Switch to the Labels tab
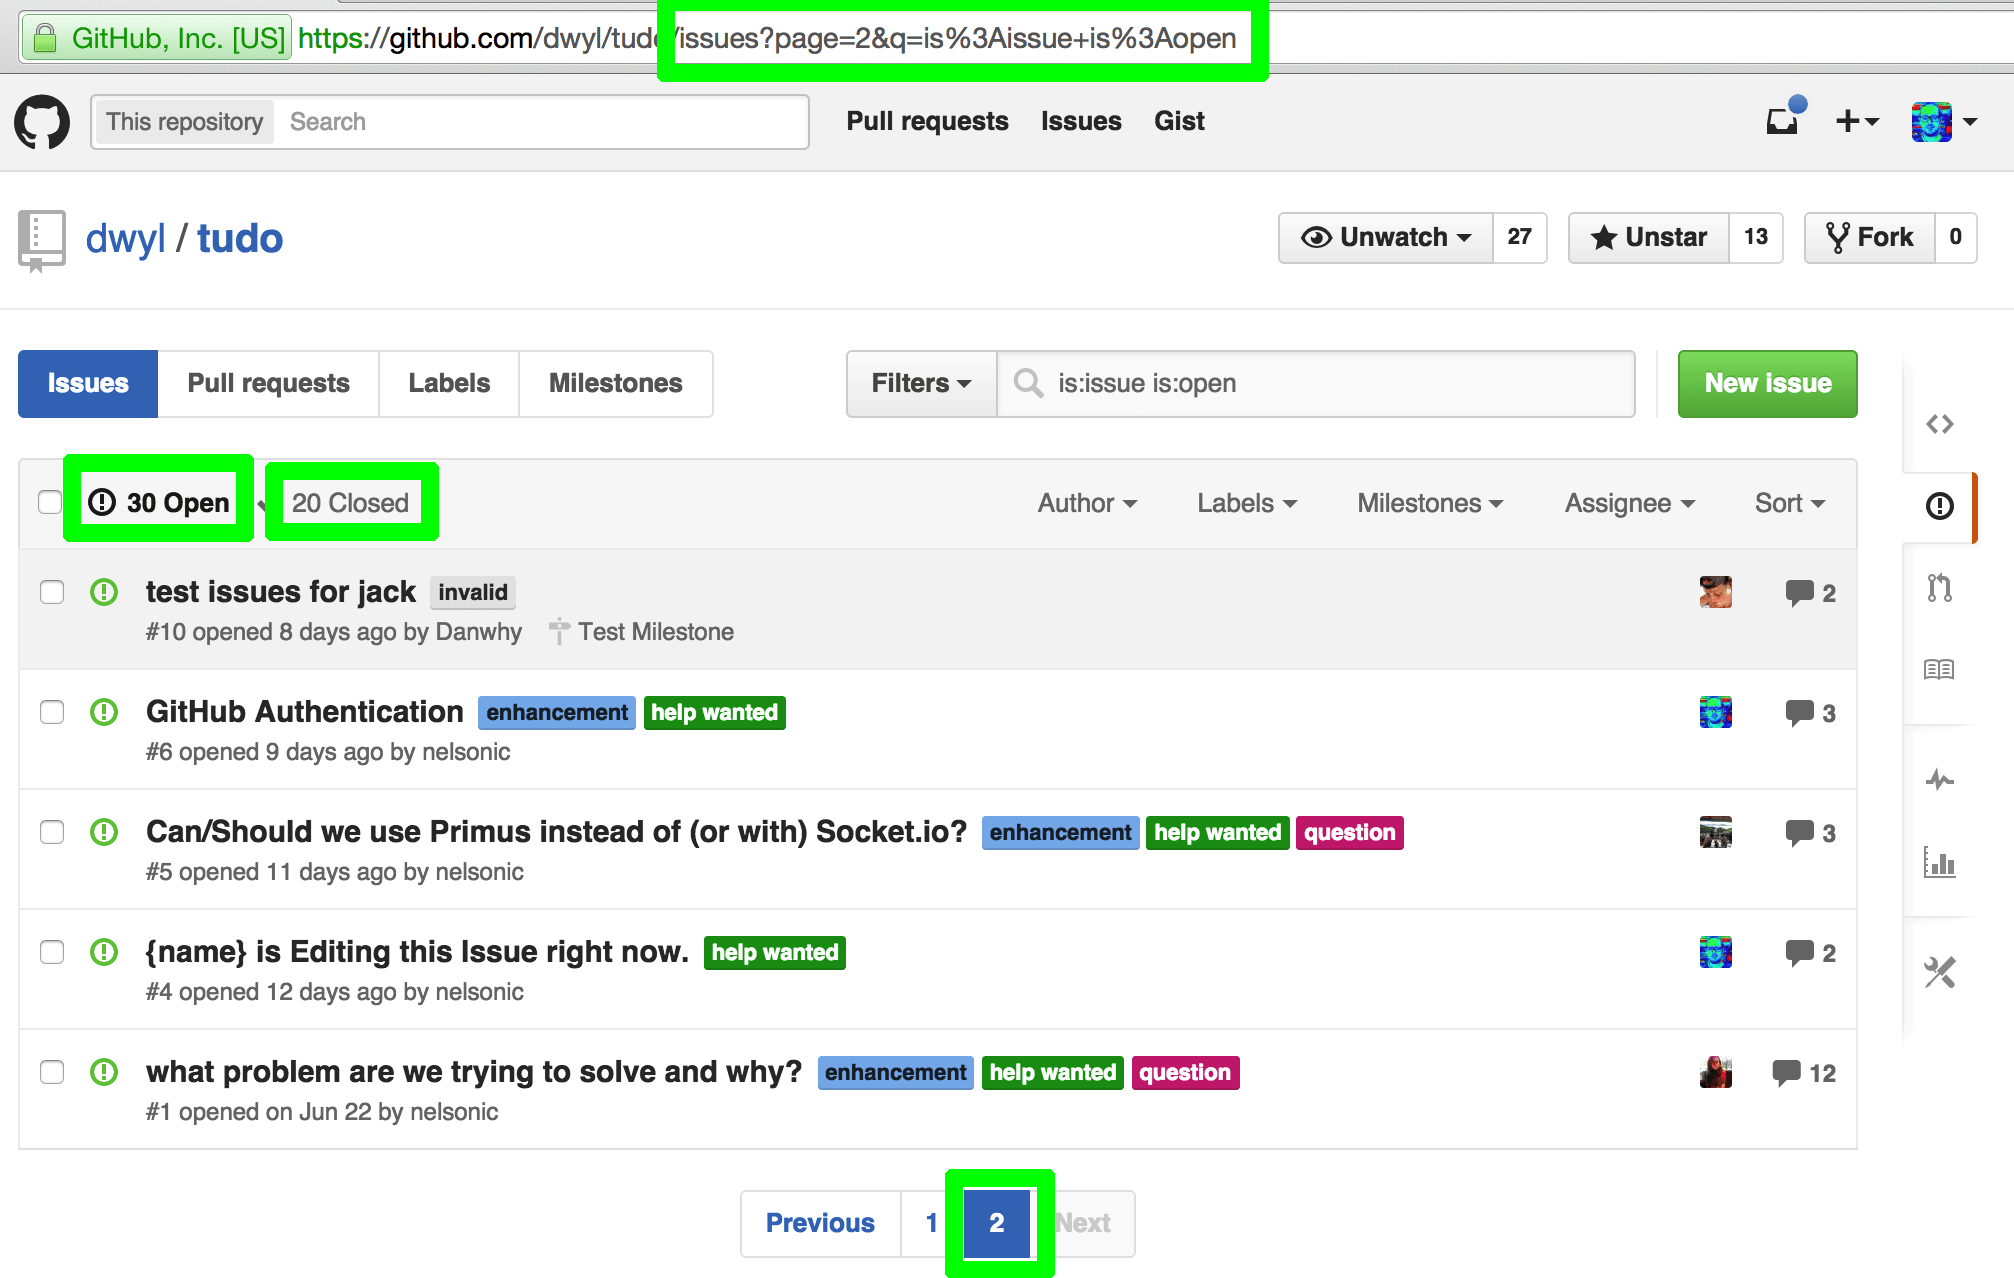Viewport: 2014px width, 1278px height. tap(449, 383)
